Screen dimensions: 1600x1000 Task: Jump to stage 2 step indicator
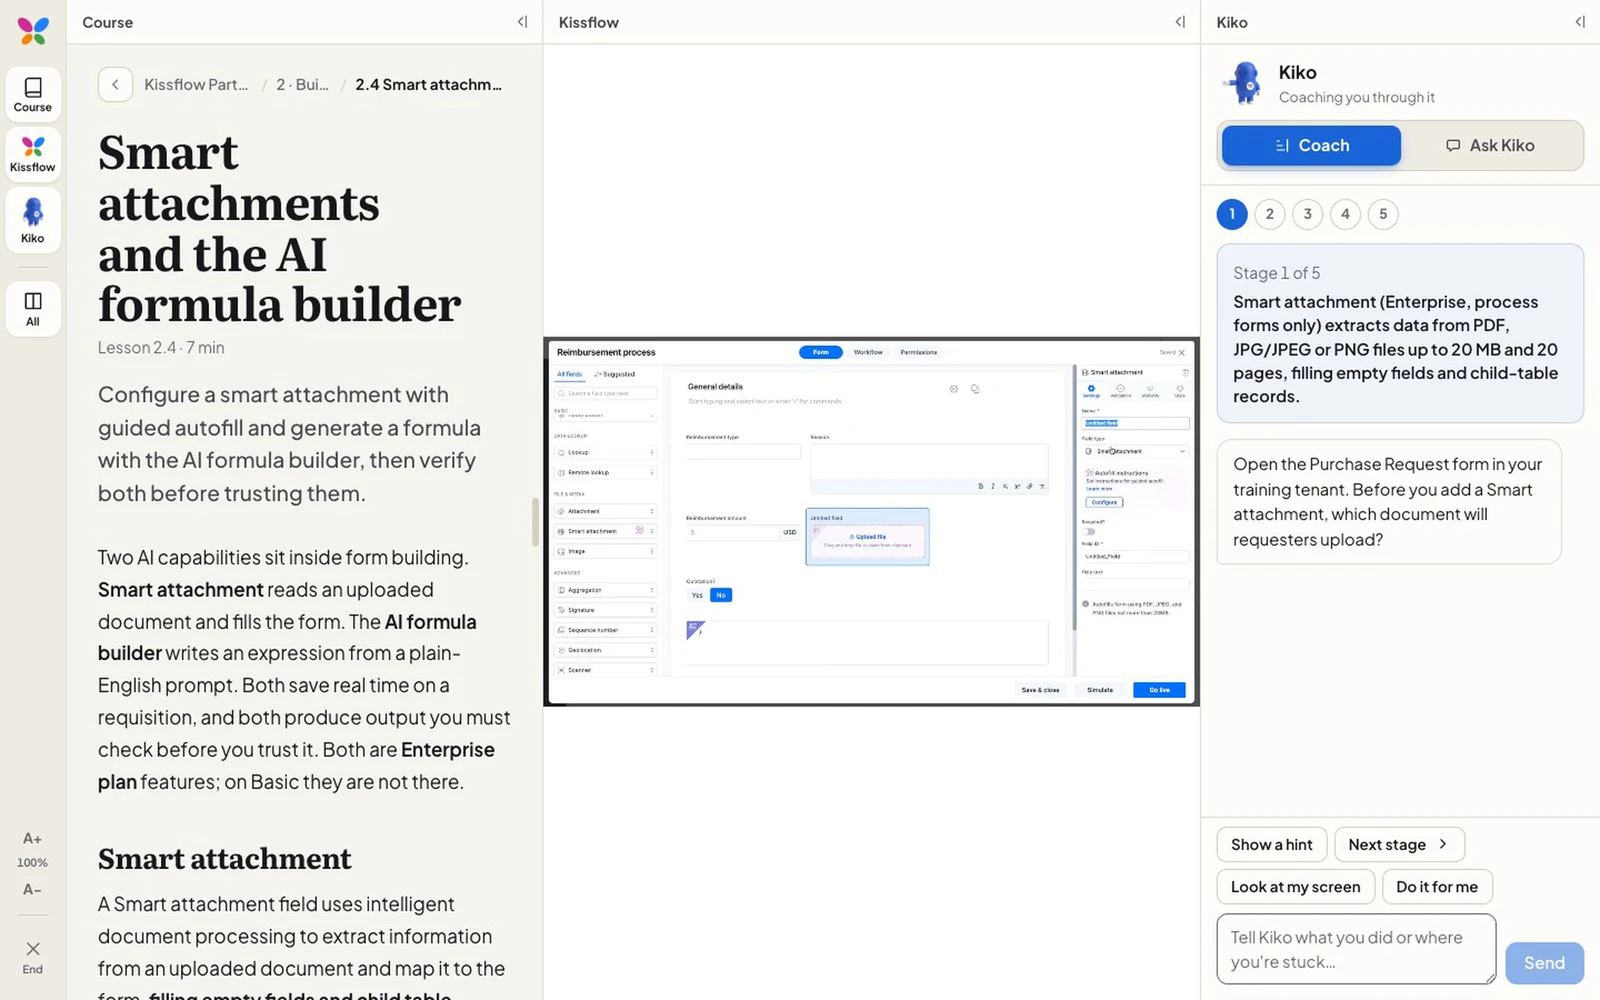(x=1270, y=214)
